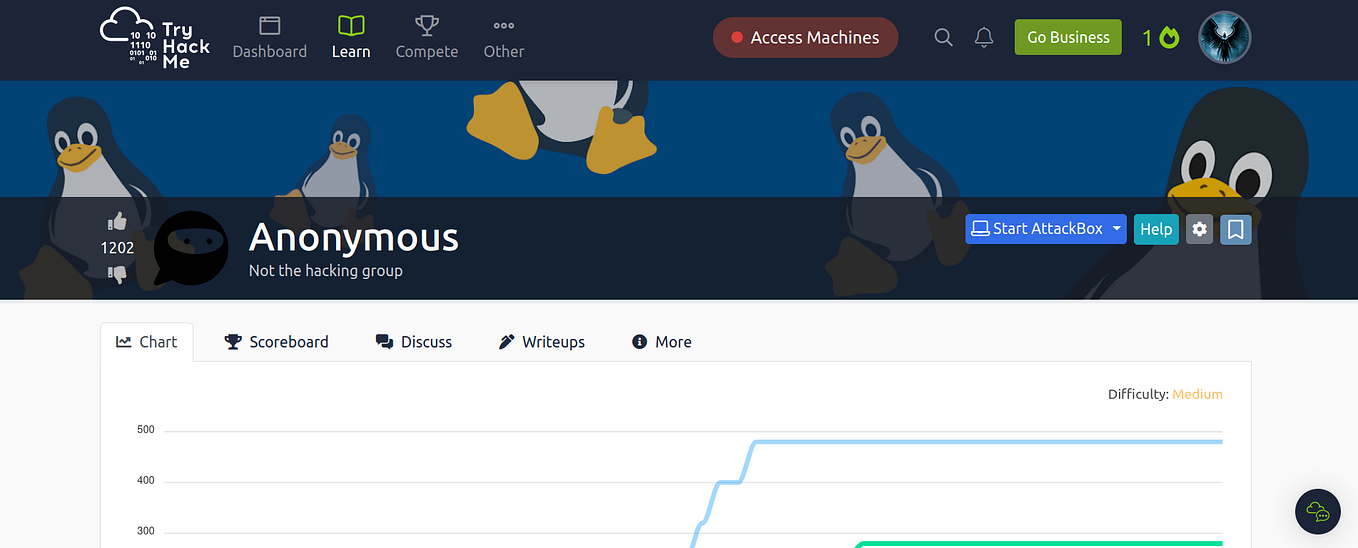Screen dimensions: 1358x548
Task: Click the 500 axis label on chart
Action: click(x=146, y=430)
